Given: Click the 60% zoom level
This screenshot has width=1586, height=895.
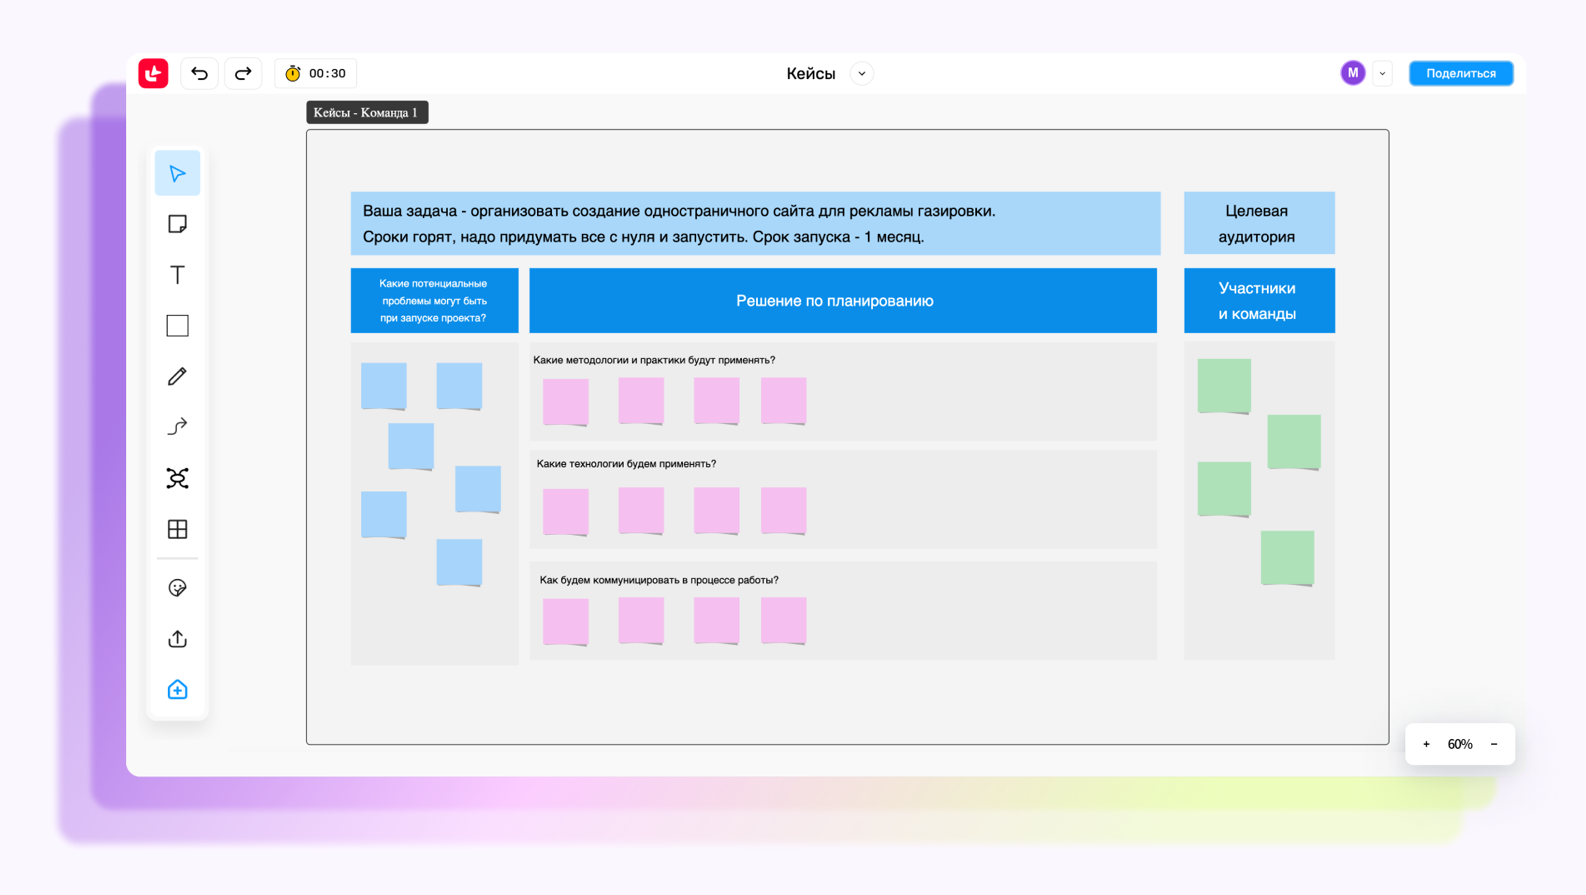Looking at the screenshot, I should 1460,744.
